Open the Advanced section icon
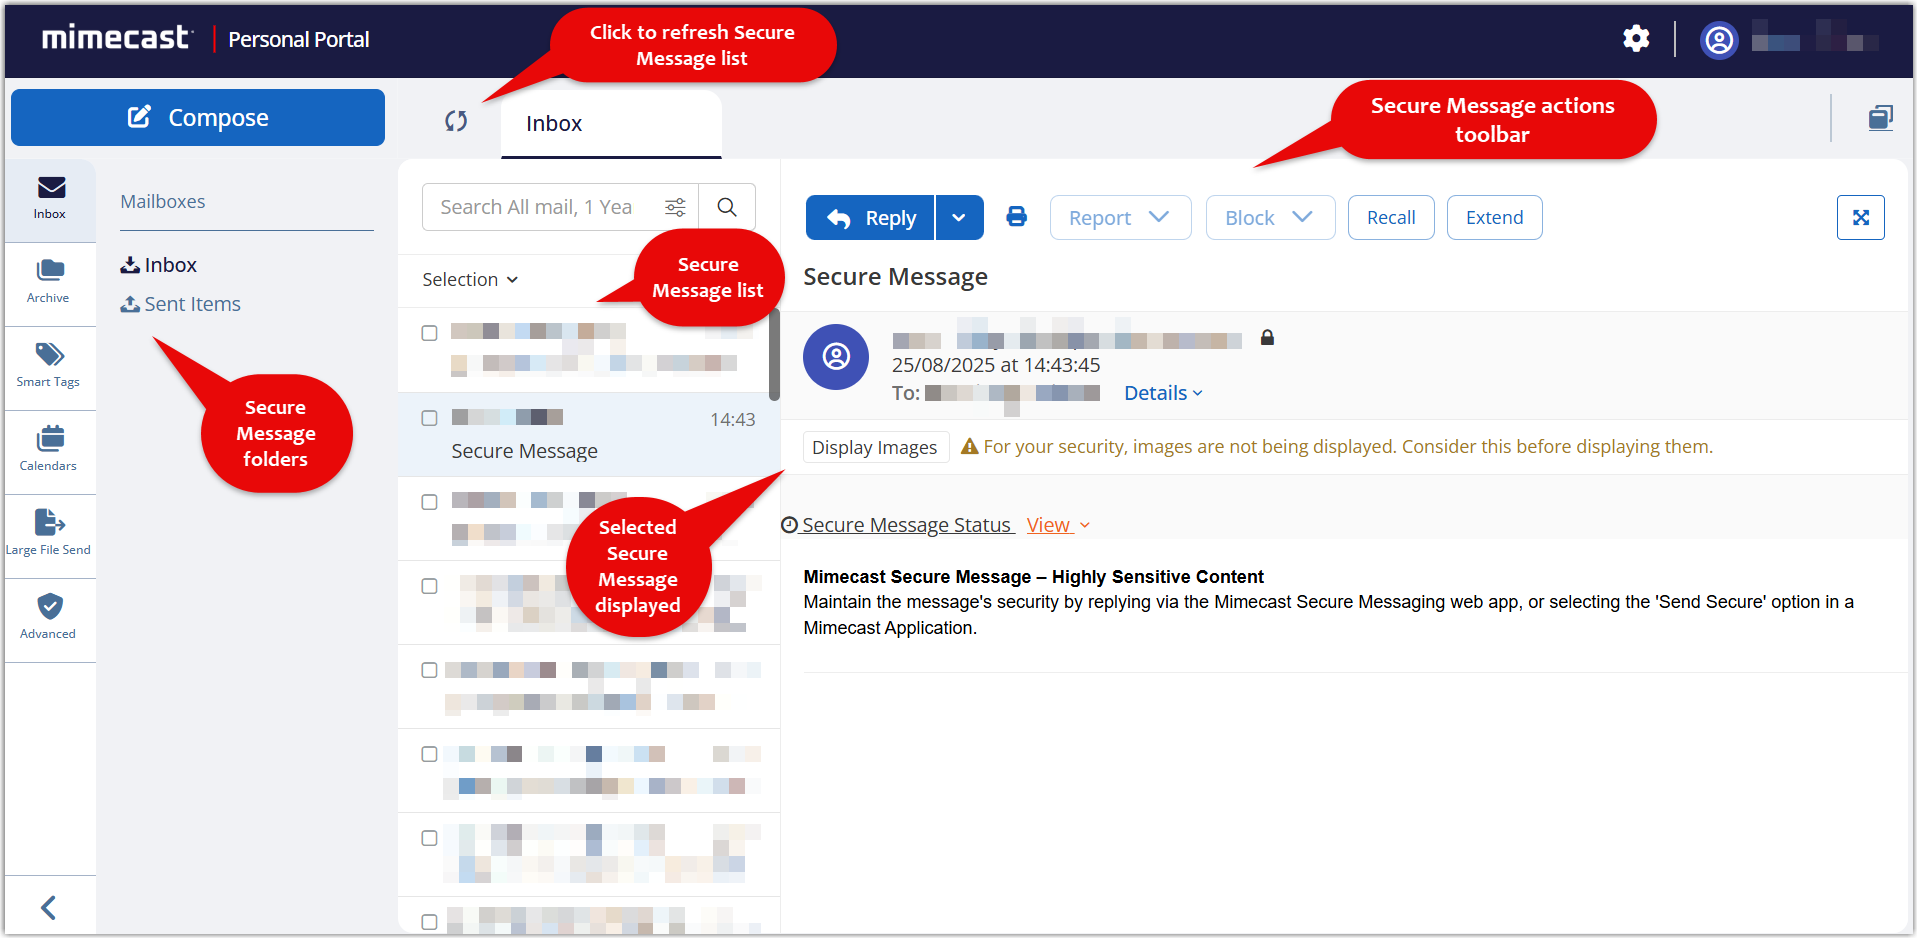The width and height of the screenshot is (1918, 939). click(48, 616)
